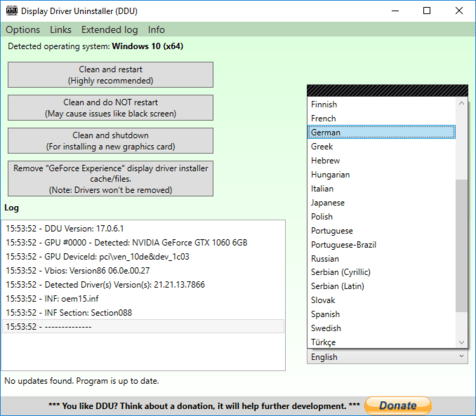Select the GPU DeviceId log line

[143, 257]
